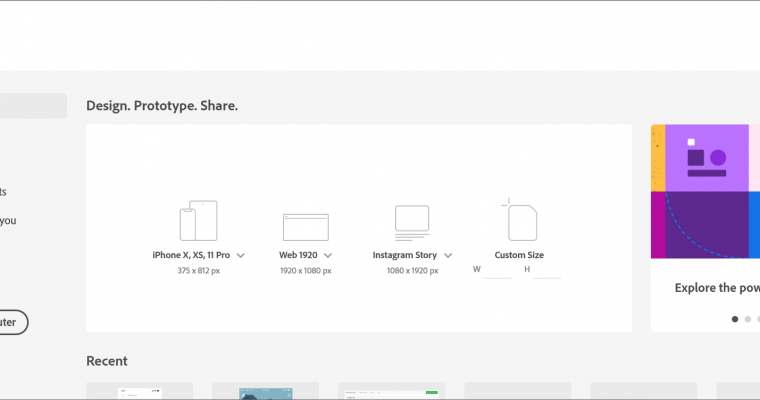Click the Custom Size label
This screenshot has height=400, width=760.
(x=519, y=255)
